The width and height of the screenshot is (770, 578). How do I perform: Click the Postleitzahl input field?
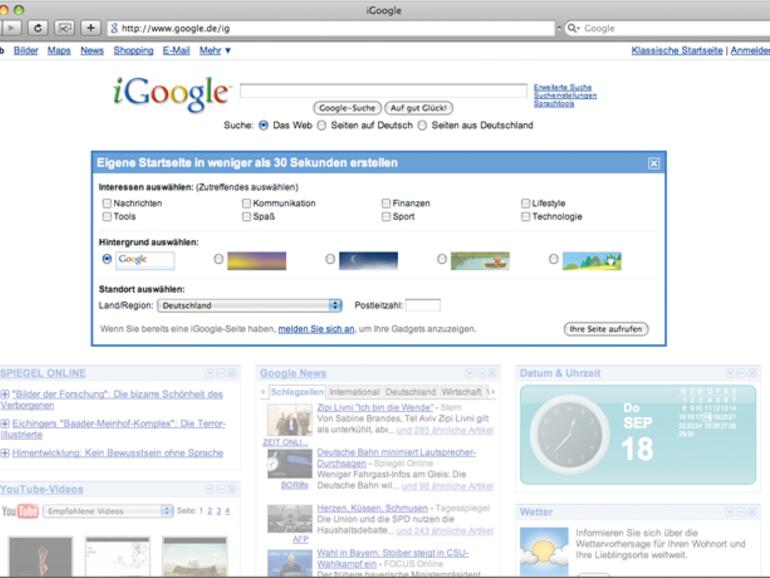point(423,305)
